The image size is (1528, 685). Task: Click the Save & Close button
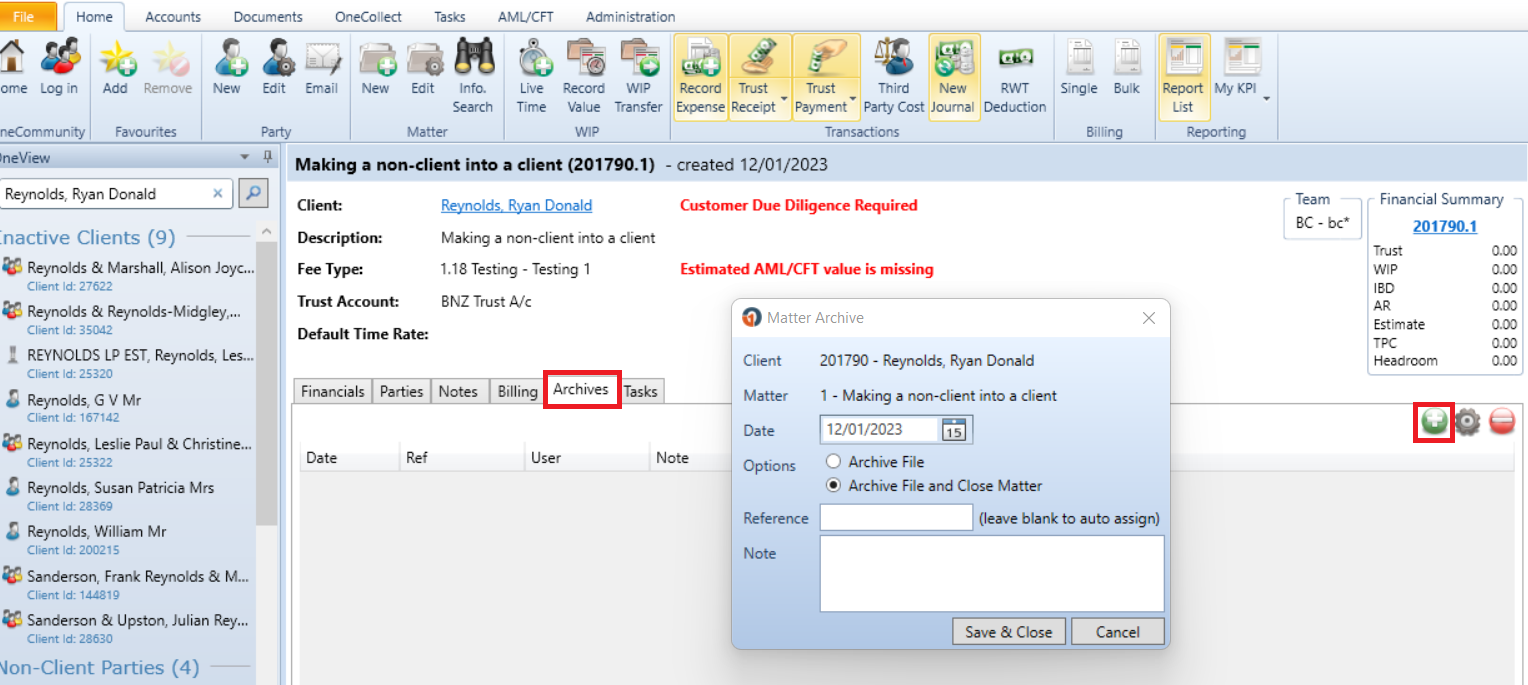click(x=1008, y=632)
